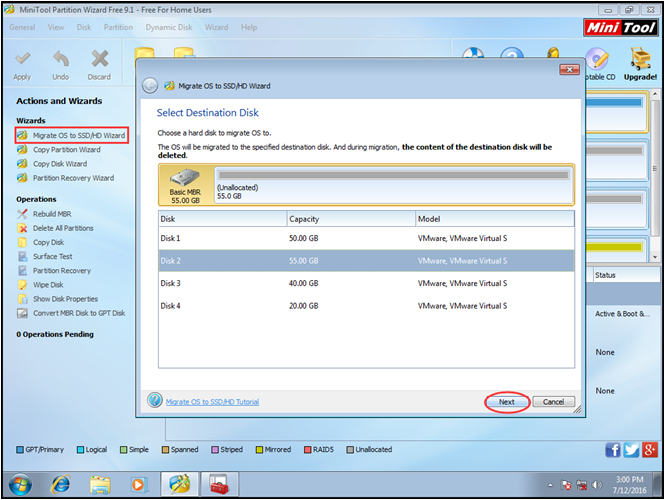Open Partition Recovery Wizard in sidebar

pyautogui.click(x=66, y=178)
